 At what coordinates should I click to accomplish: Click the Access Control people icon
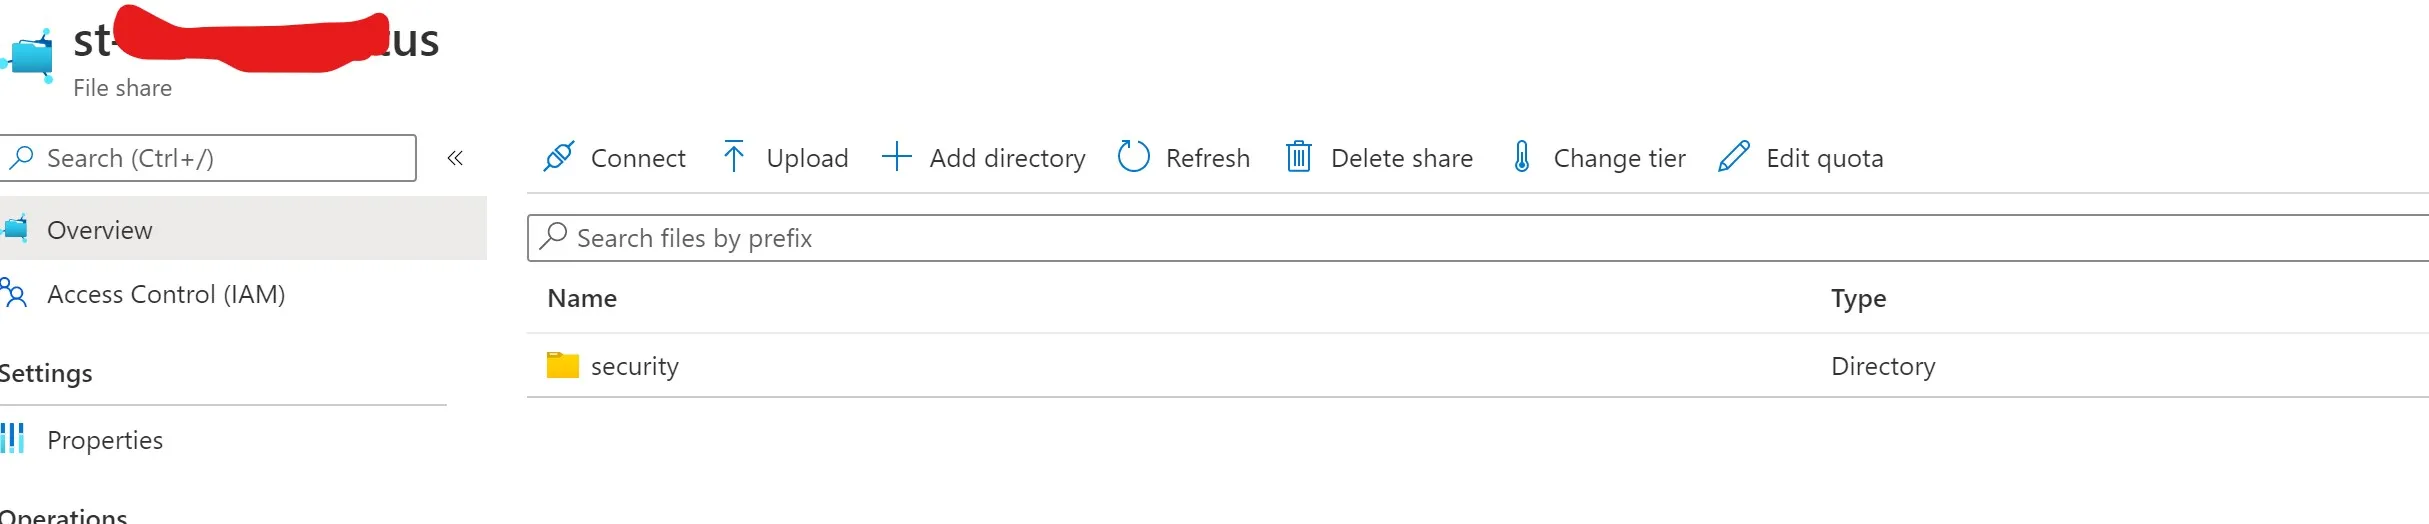click(x=14, y=294)
